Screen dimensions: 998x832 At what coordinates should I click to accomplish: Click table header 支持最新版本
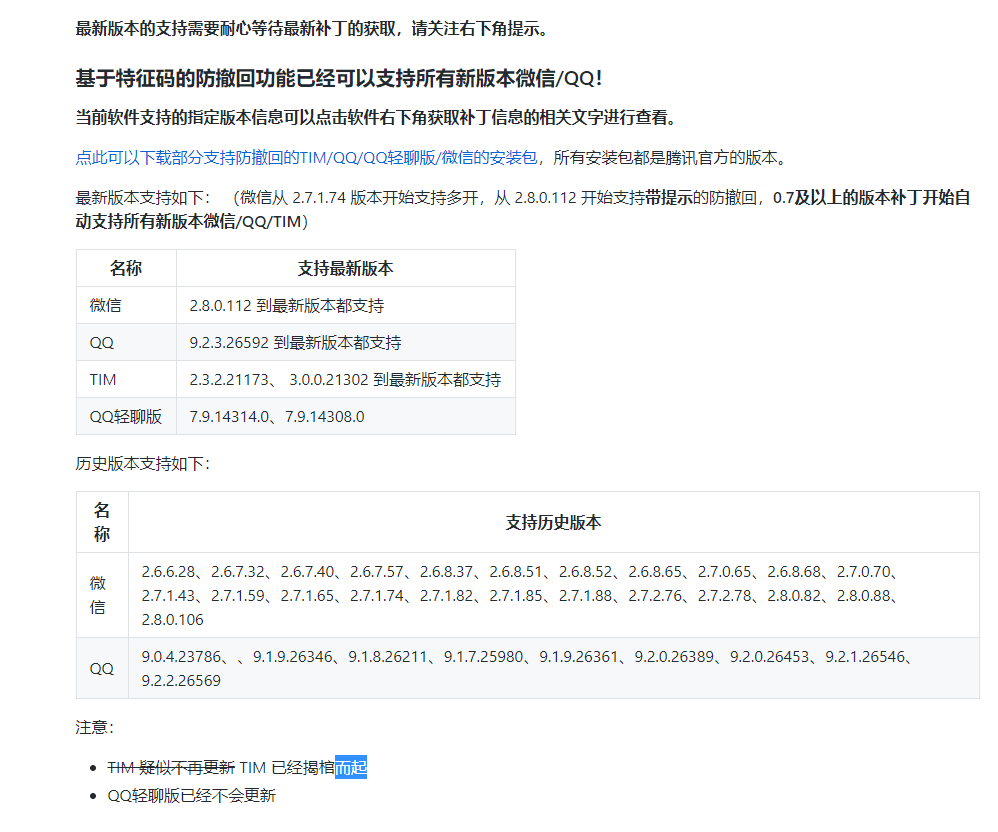[x=346, y=268]
